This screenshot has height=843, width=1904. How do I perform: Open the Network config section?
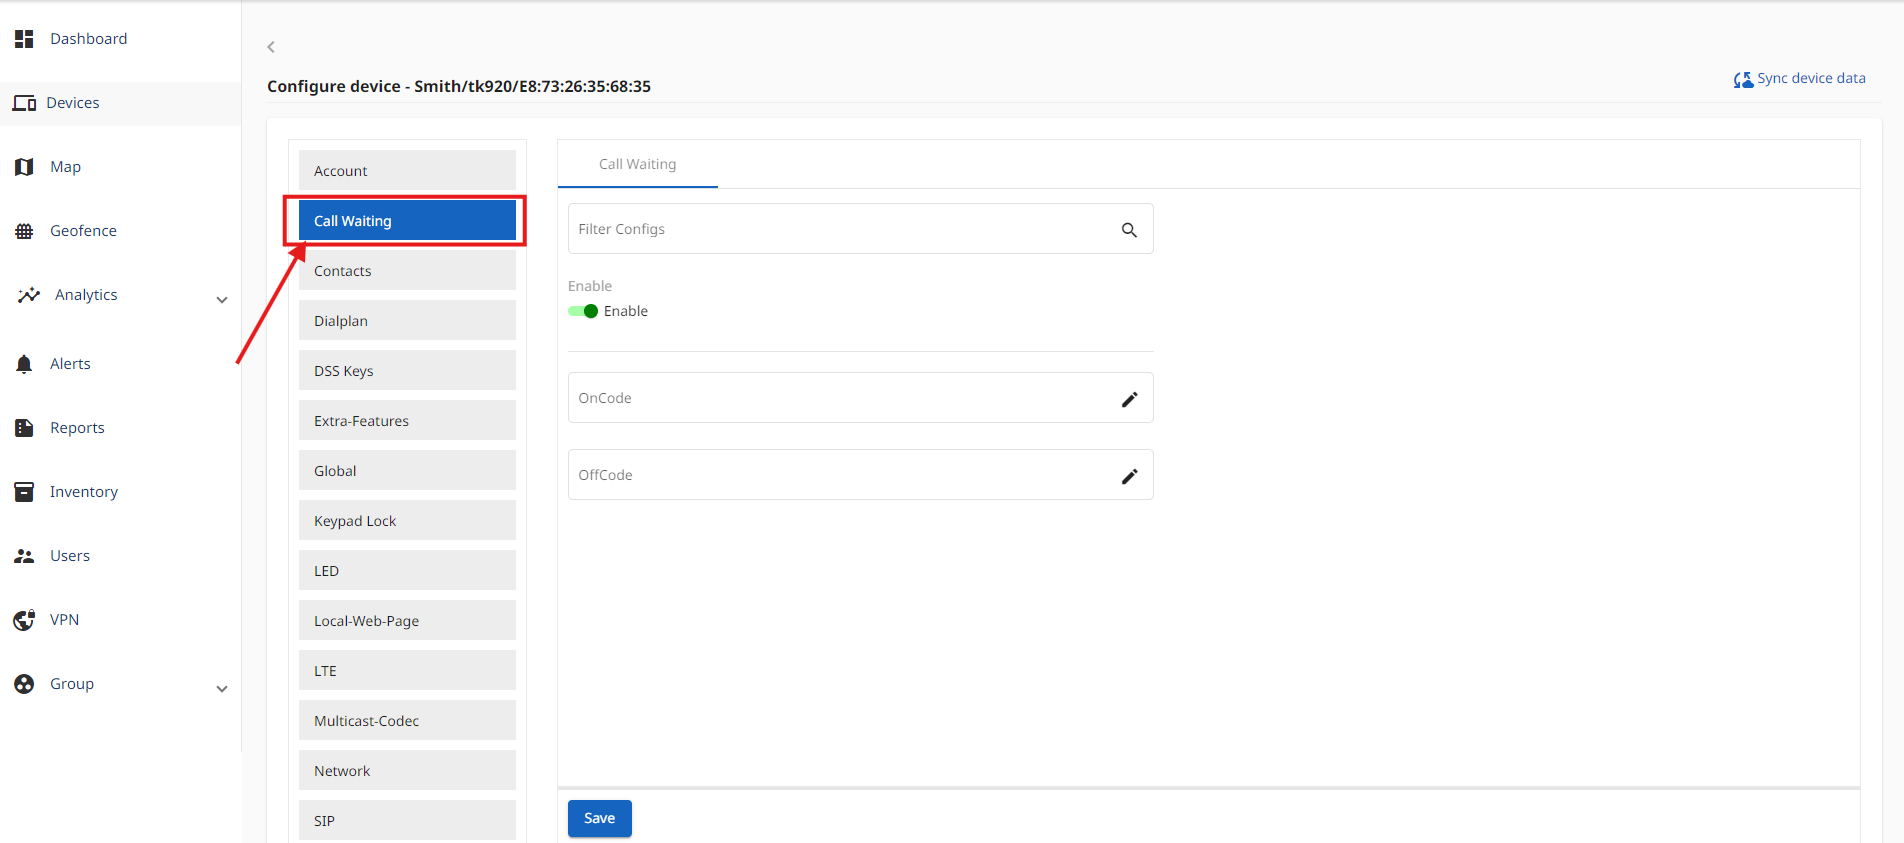tap(407, 770)
